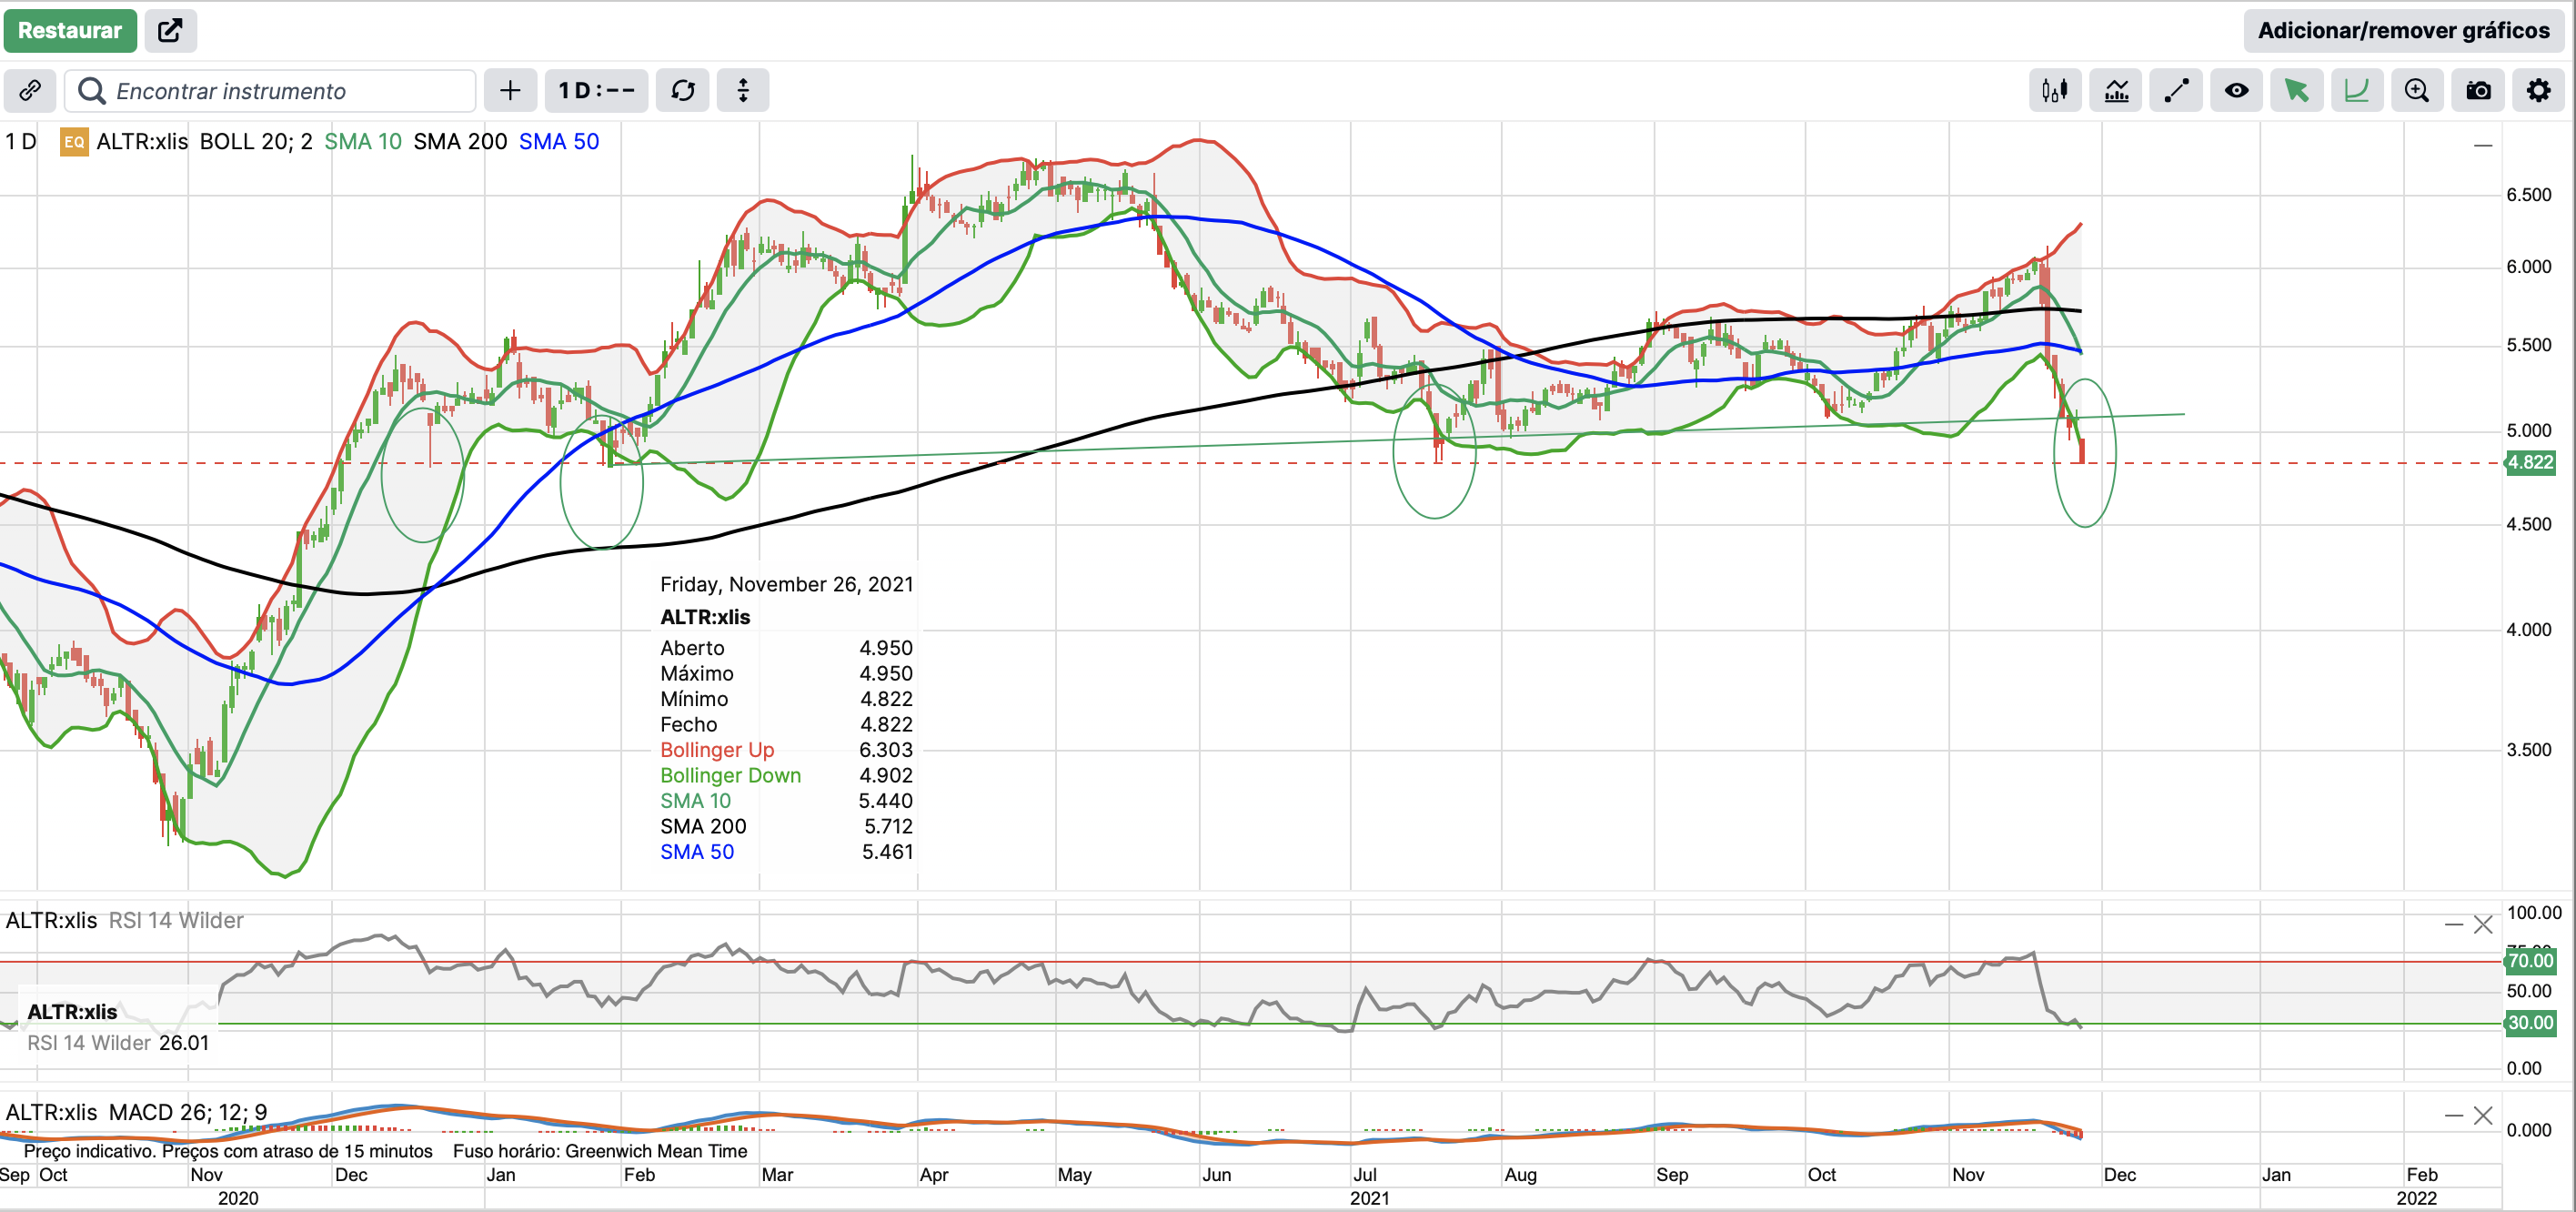Toggle the eye visibility button

[2237, 91]
